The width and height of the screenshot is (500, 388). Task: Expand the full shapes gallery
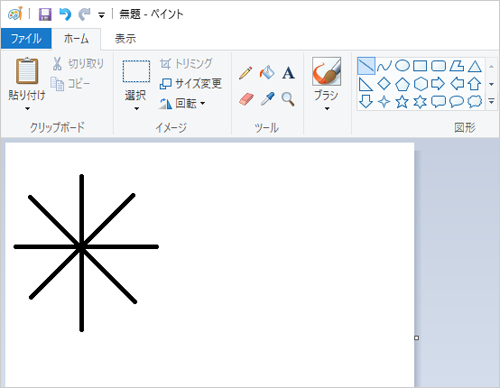491,101
